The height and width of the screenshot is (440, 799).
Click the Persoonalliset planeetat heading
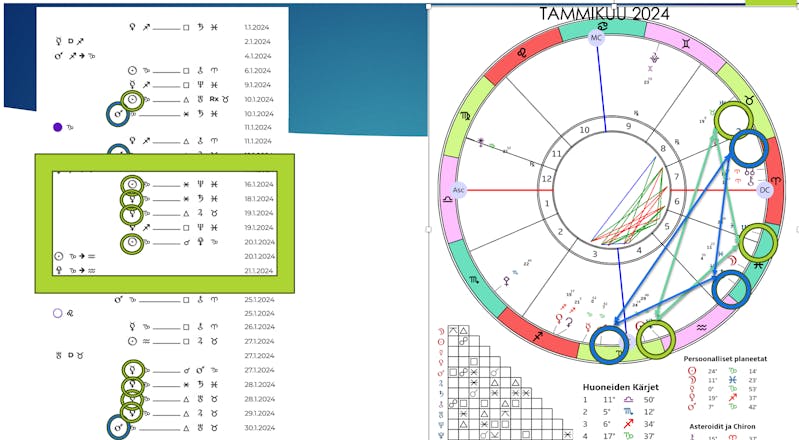click(738, 358)
